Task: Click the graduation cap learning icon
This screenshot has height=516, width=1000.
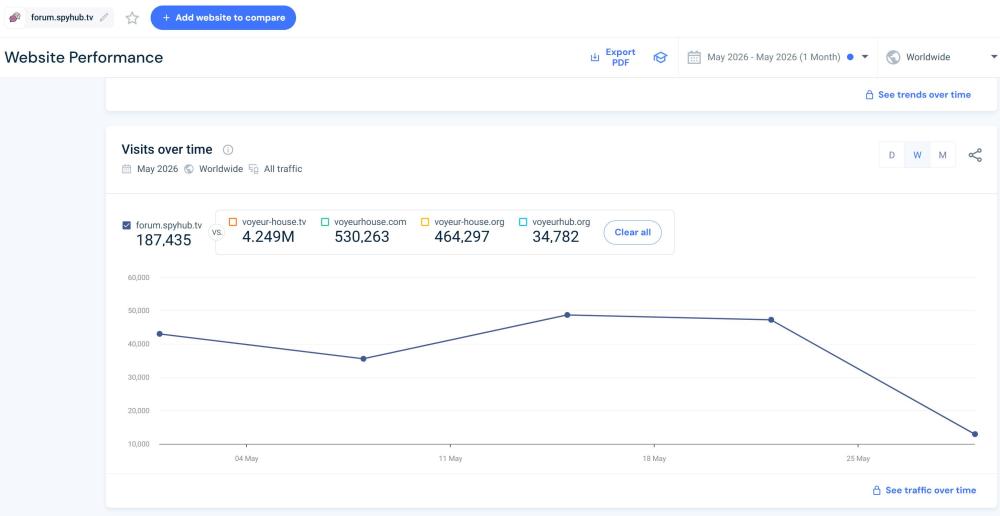Action: [x=660, y=57]
